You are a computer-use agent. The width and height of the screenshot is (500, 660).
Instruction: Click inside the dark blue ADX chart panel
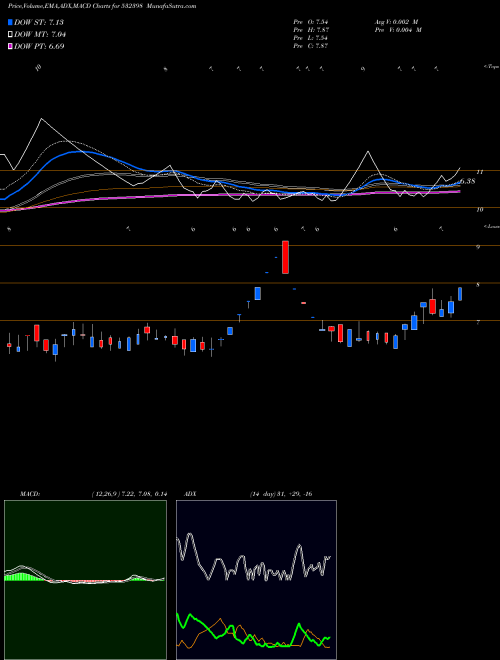coord(256,580)
